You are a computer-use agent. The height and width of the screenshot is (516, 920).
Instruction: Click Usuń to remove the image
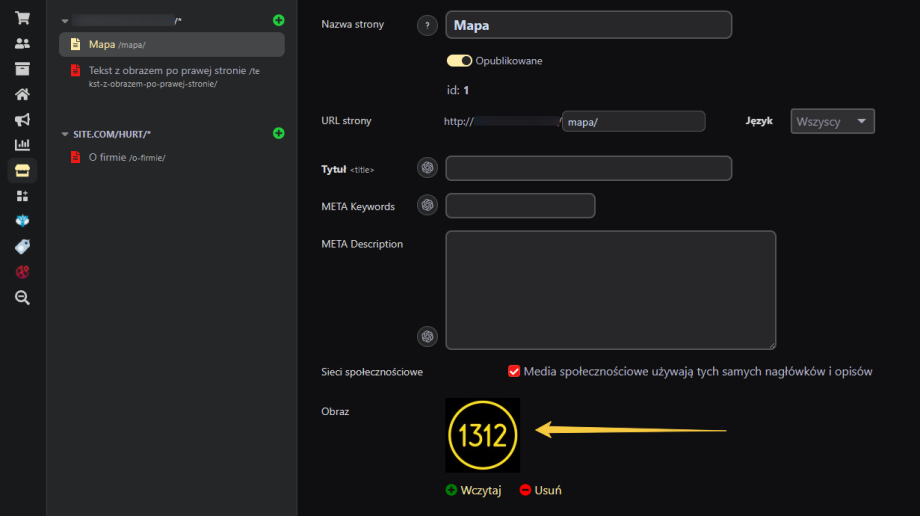(x=540, y=490)
